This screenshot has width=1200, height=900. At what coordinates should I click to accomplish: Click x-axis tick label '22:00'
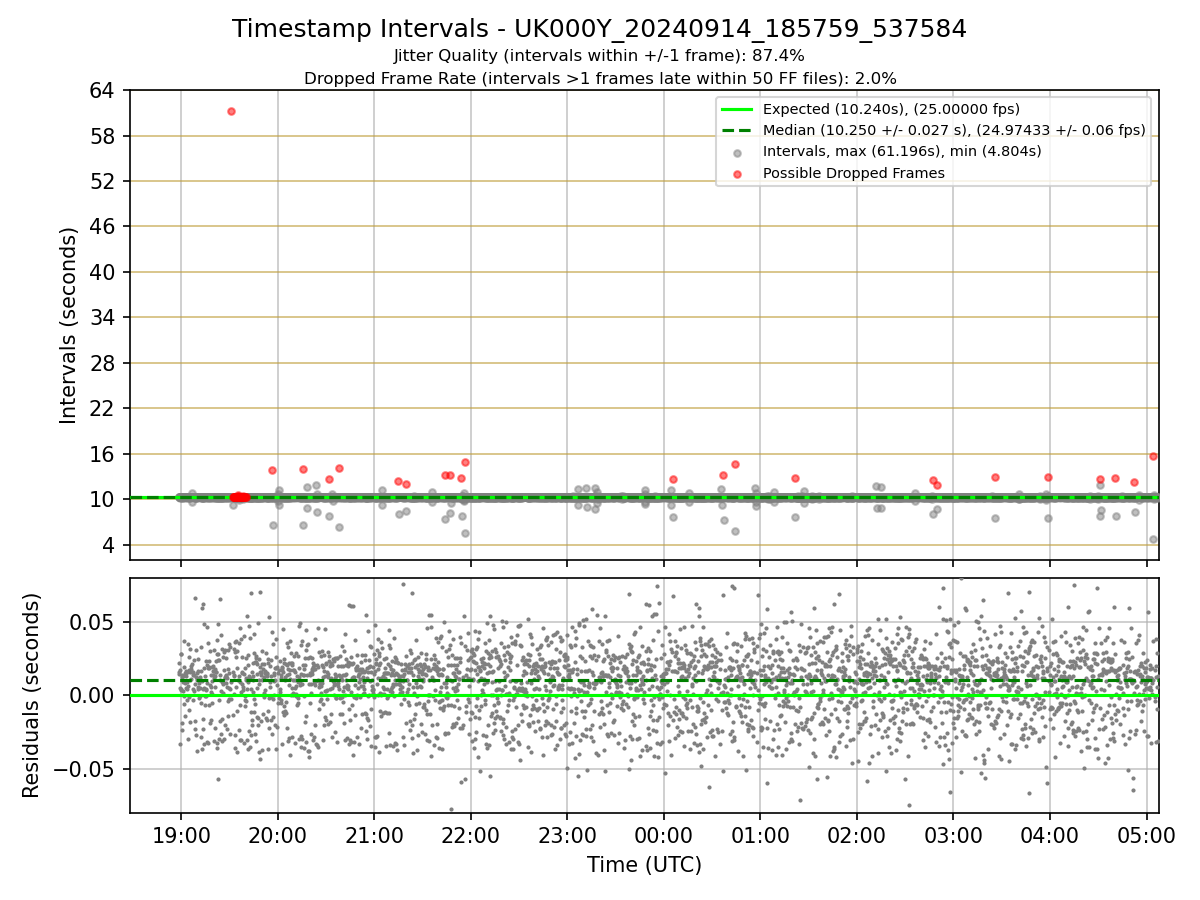470,835
